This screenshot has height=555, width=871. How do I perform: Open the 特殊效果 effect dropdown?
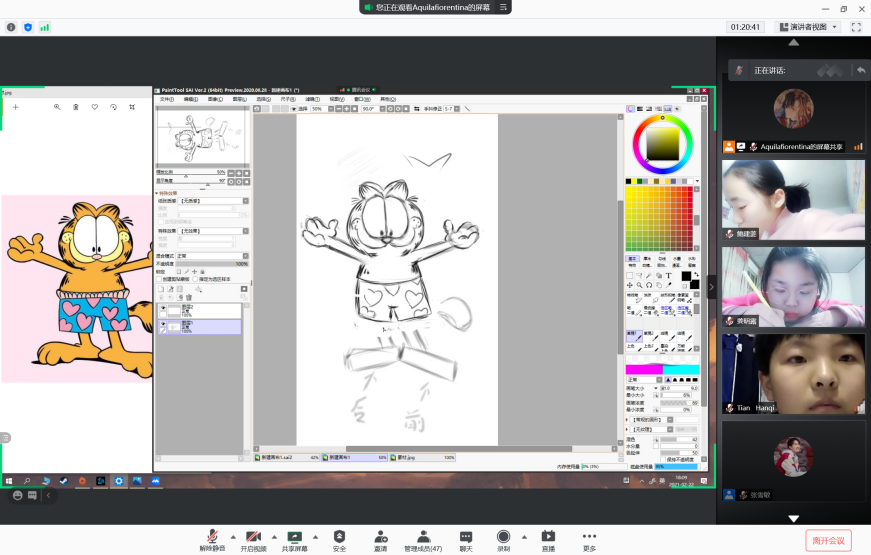[213, 231]
